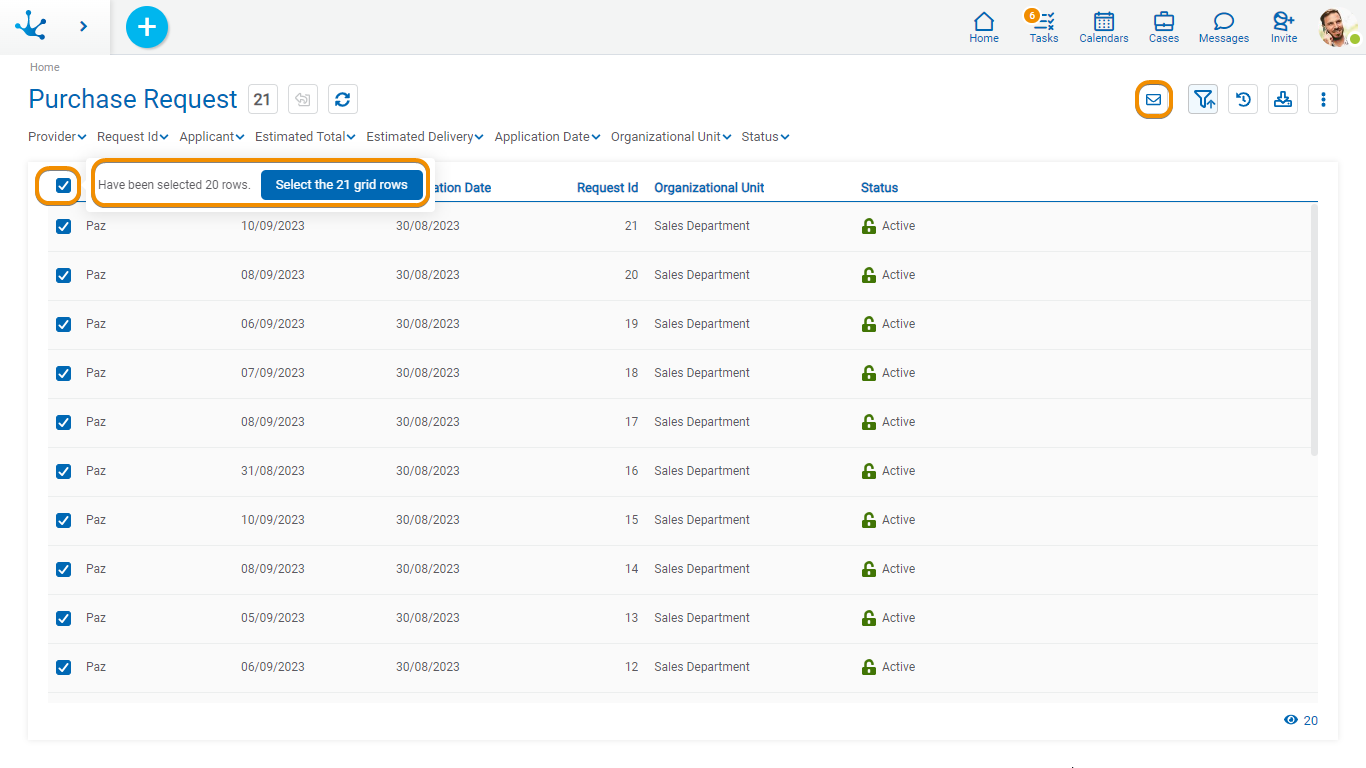Open Tasks in the top navigation
The width and height of the screenshot is (1366, 768).
[1043, 27]
